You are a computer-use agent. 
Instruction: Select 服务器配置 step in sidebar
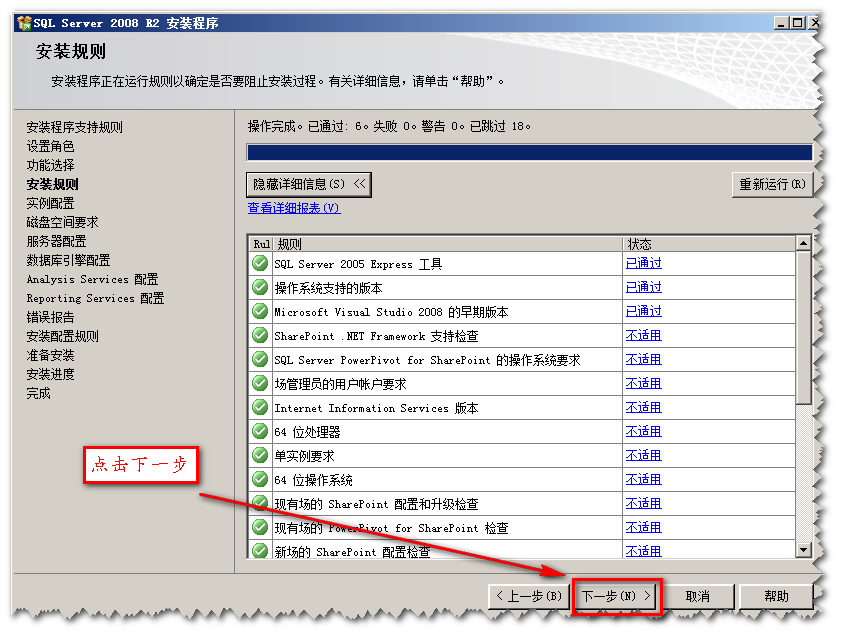tap(56, 241)
